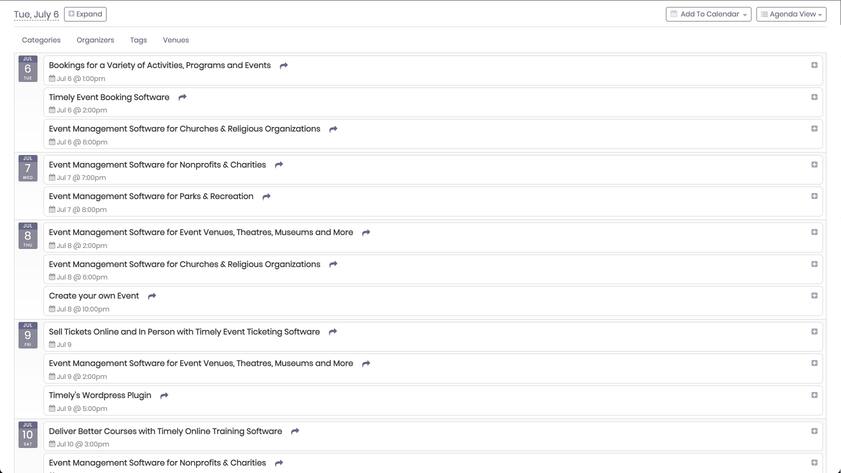Share the Bookings for a Variety of Activities event
The width and height of the screenshot is (841, 473).
[284, 65]
